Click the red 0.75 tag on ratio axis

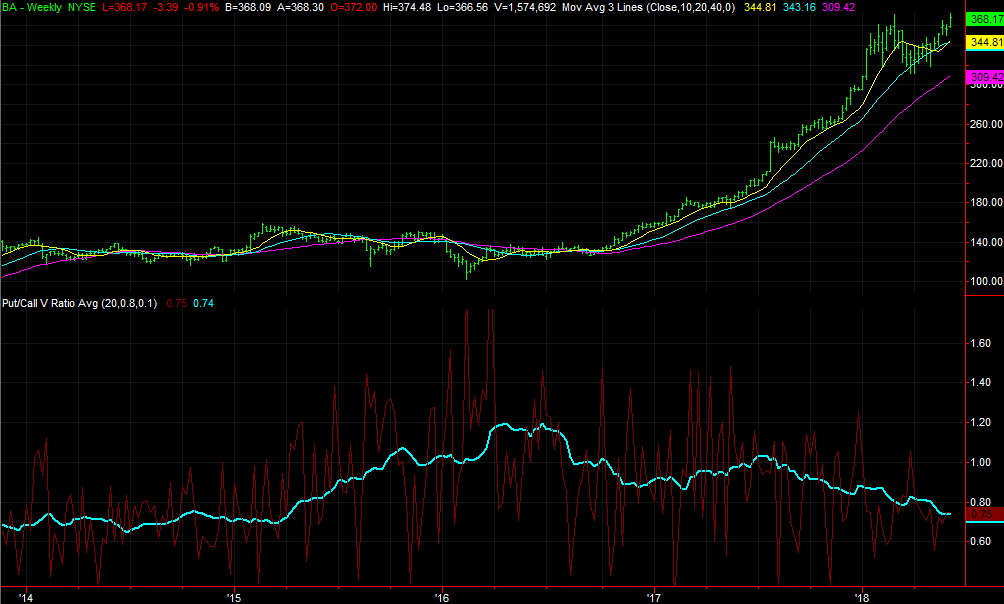(985, 514)
